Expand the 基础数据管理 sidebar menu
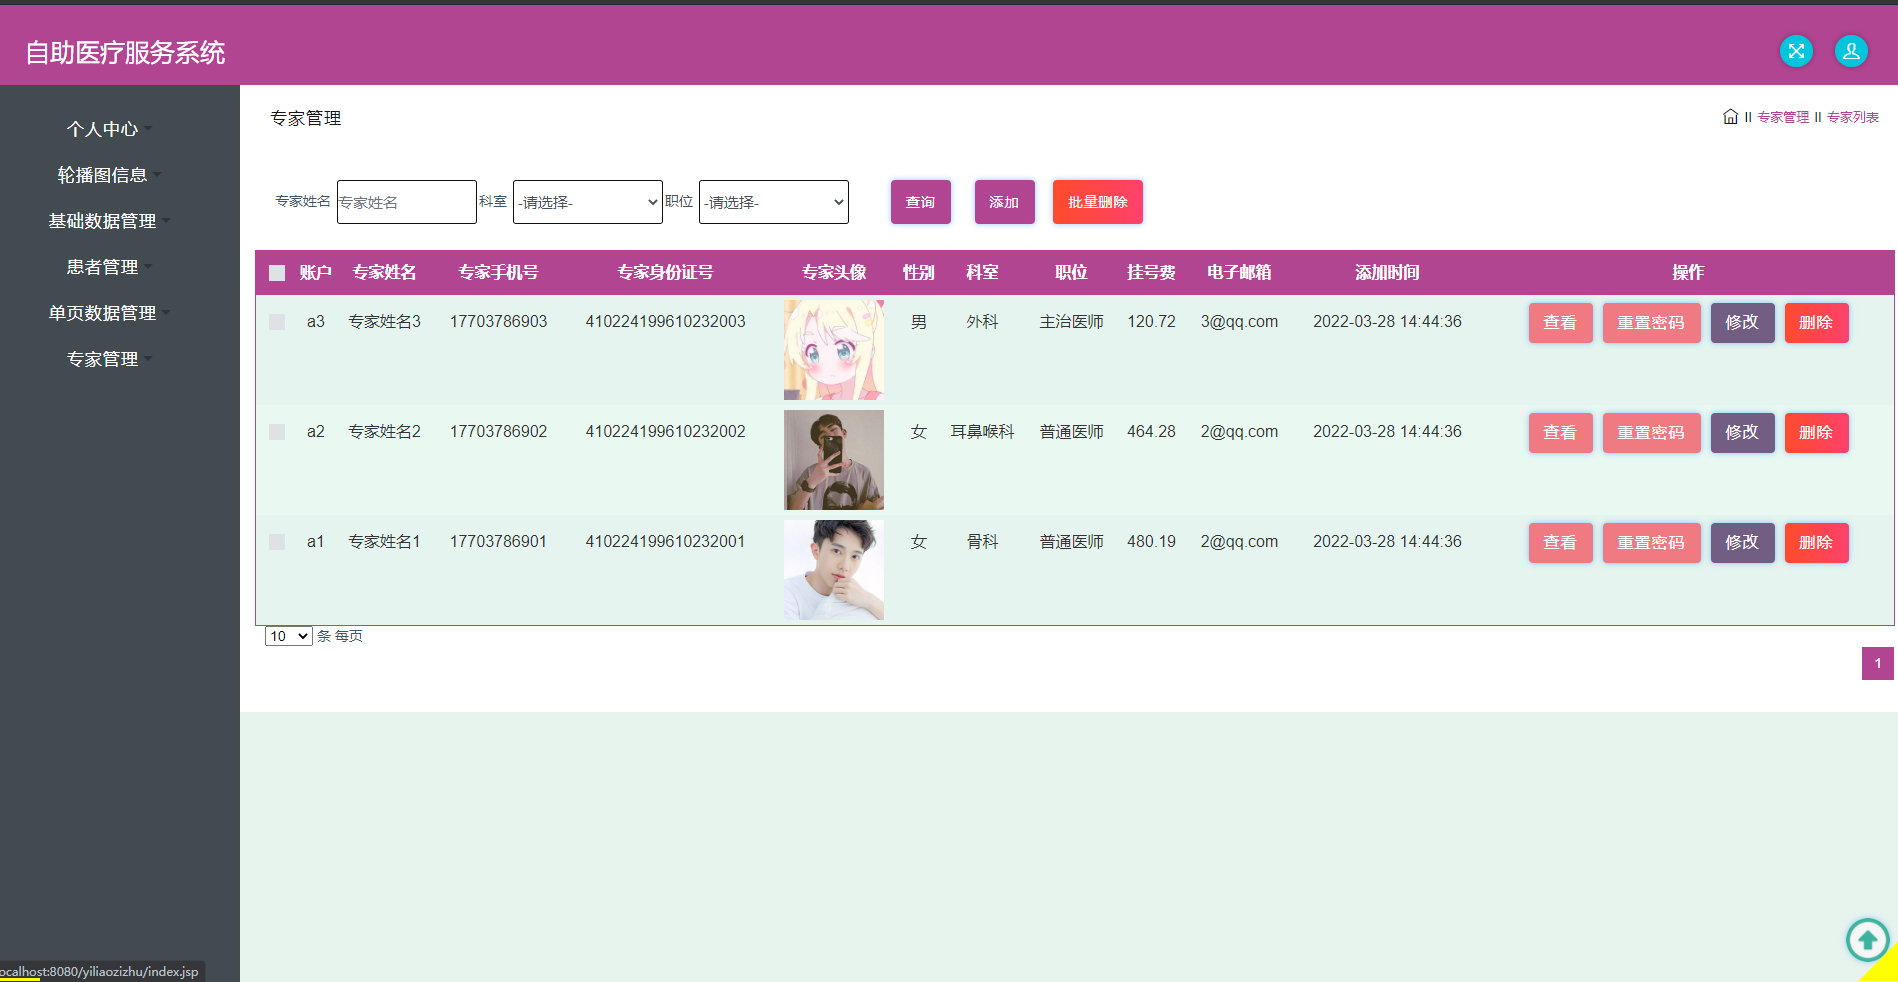 pyautogui.click(x=101, y=221)
